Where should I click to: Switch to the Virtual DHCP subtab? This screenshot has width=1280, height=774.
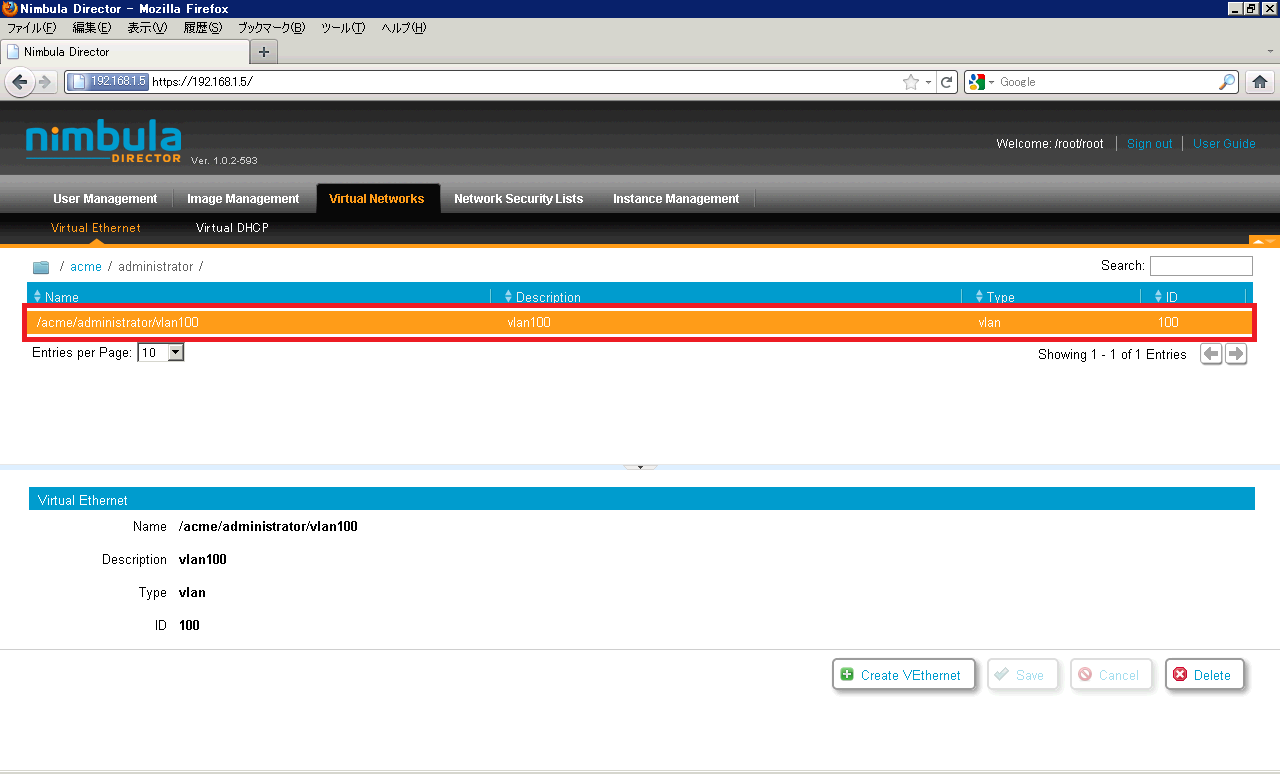(x=232, y=228)
